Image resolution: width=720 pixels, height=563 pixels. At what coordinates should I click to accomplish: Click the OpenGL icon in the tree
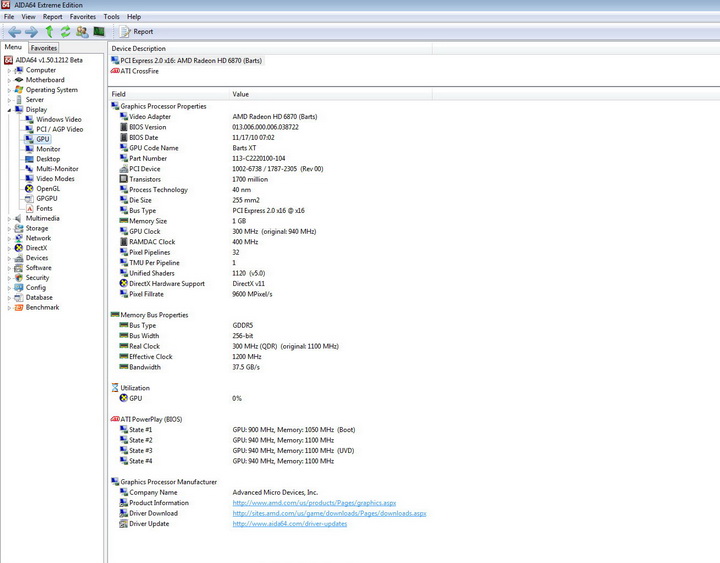[29, 189]
